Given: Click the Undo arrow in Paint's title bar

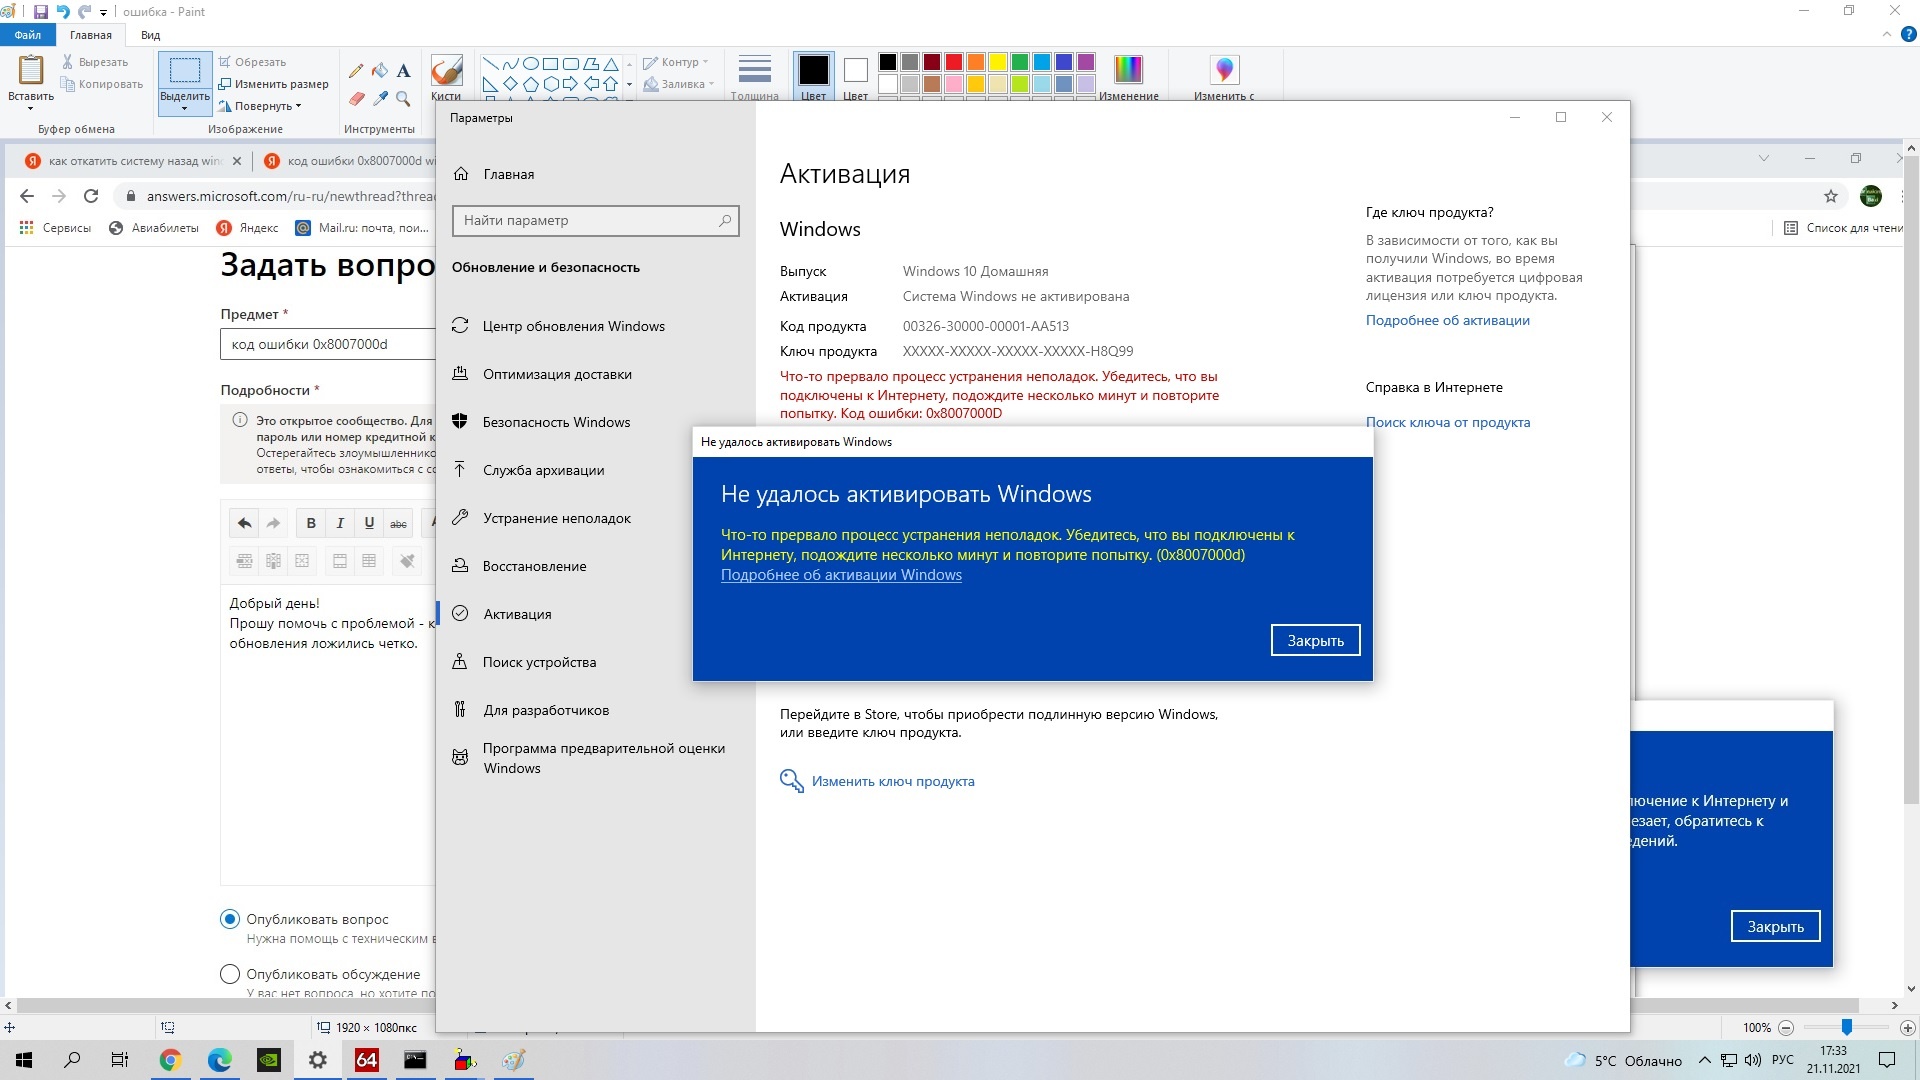Looking at the screenshot, I should (x=63, y=12).
